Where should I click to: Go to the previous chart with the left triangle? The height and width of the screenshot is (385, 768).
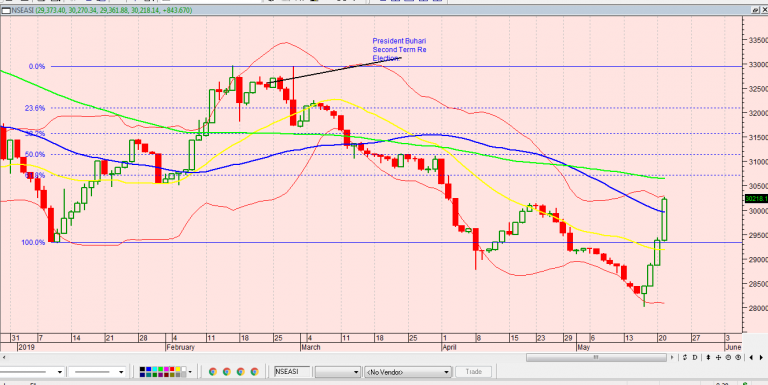click(751, 358)
